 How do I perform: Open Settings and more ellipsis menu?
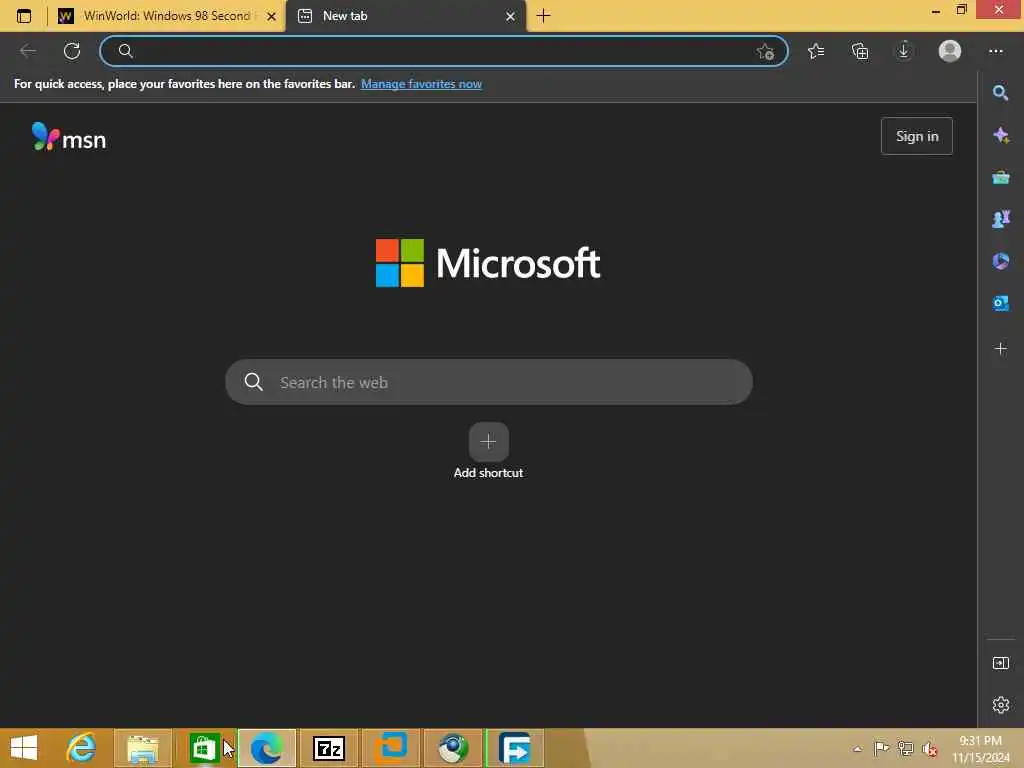tap(996, 51)
